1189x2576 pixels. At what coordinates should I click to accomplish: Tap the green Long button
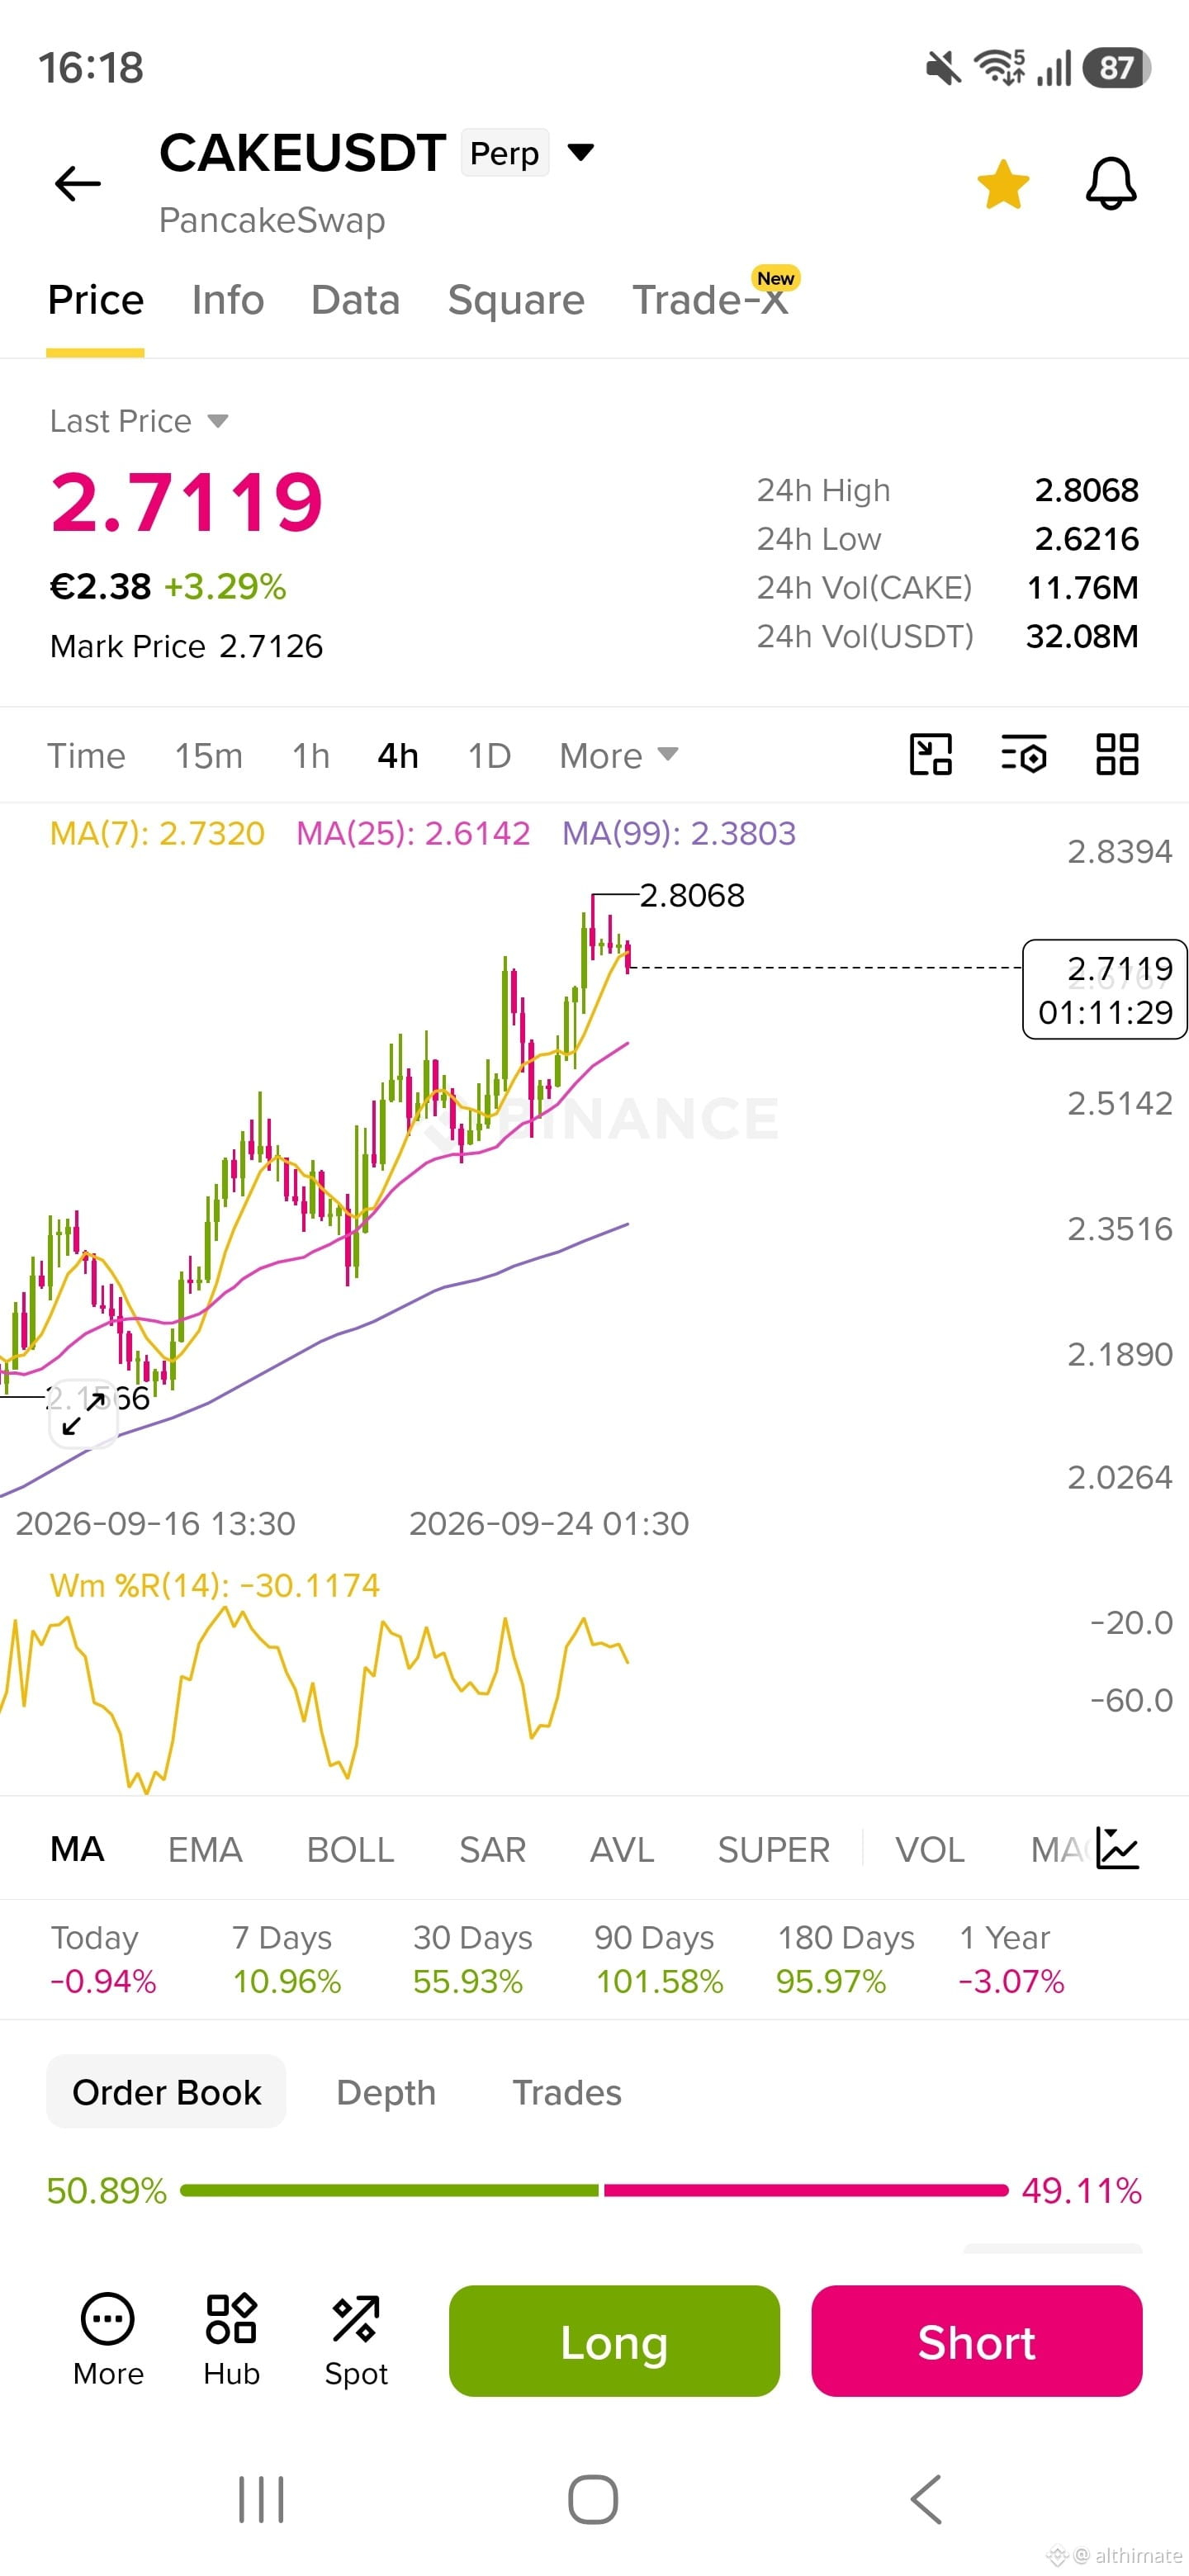click(x=614, y=2341)
